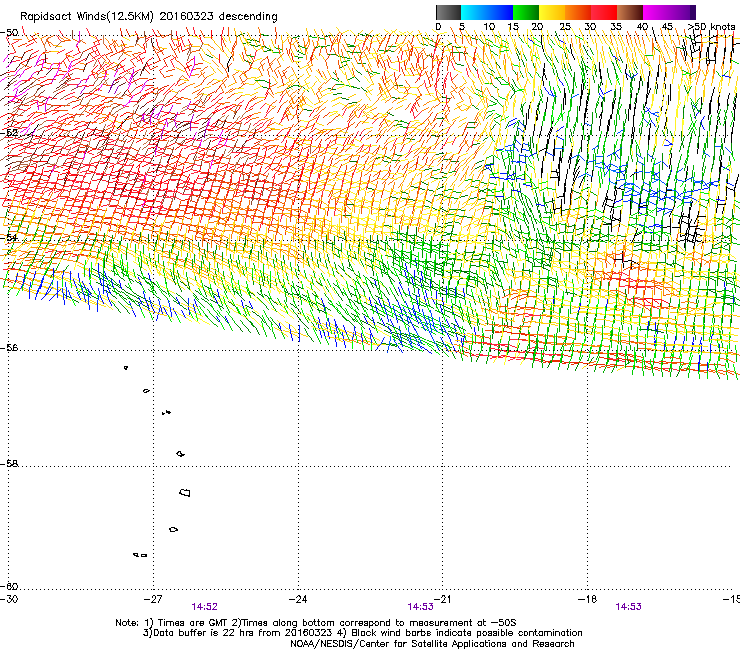Click the cyan 5-10 knots color segment
Screen dimensions: 740x650
(x=474, y=12)
